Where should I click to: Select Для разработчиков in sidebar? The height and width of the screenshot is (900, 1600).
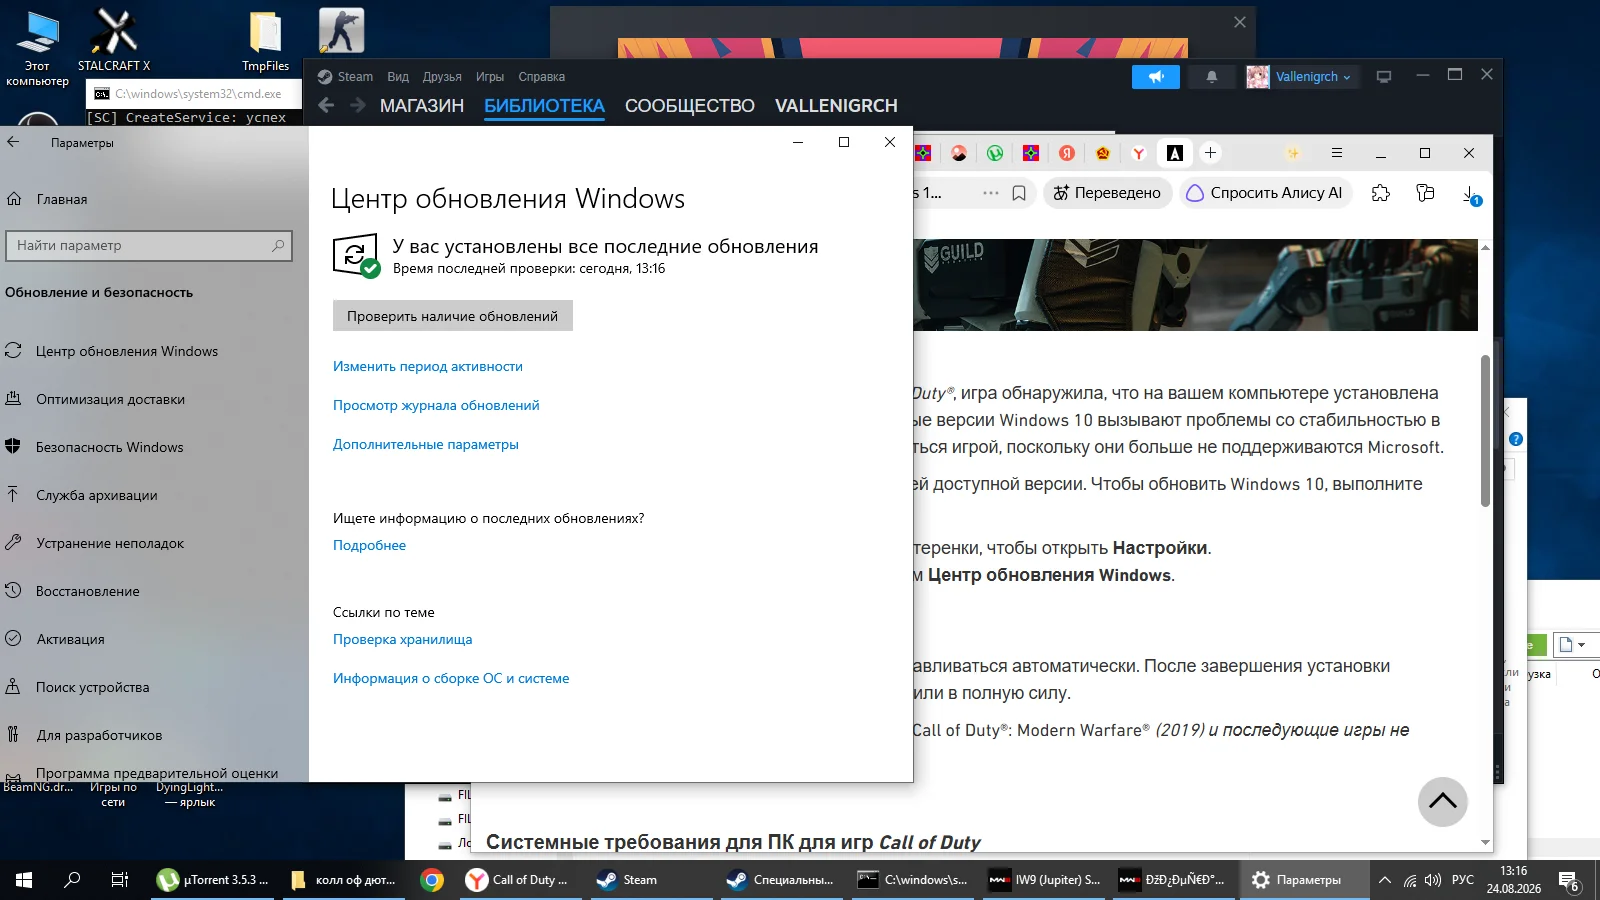coord(154,735)
